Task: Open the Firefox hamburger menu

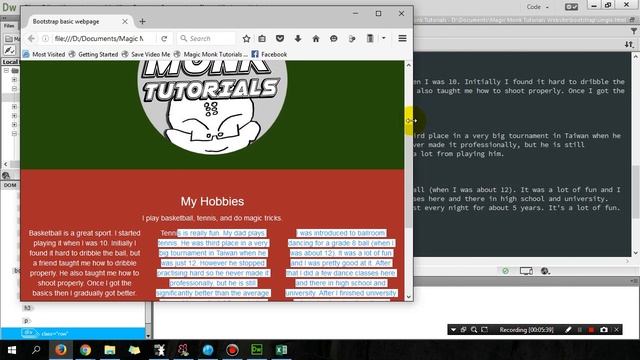Action: tap(402, 38)
